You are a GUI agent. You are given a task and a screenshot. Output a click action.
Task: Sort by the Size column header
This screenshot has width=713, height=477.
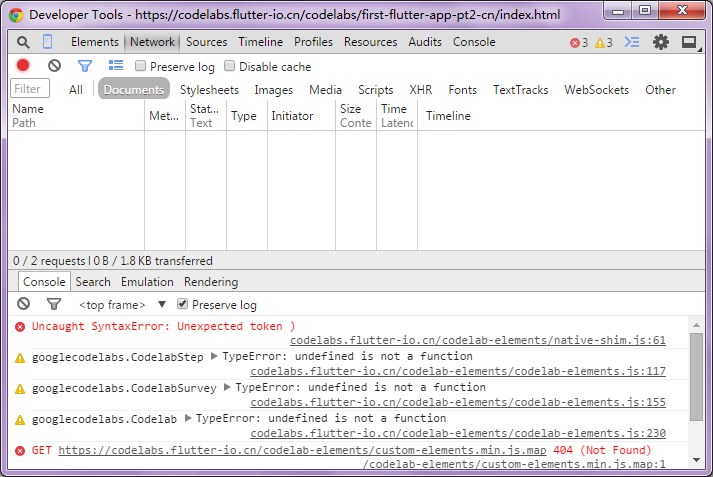pos(356,115)
